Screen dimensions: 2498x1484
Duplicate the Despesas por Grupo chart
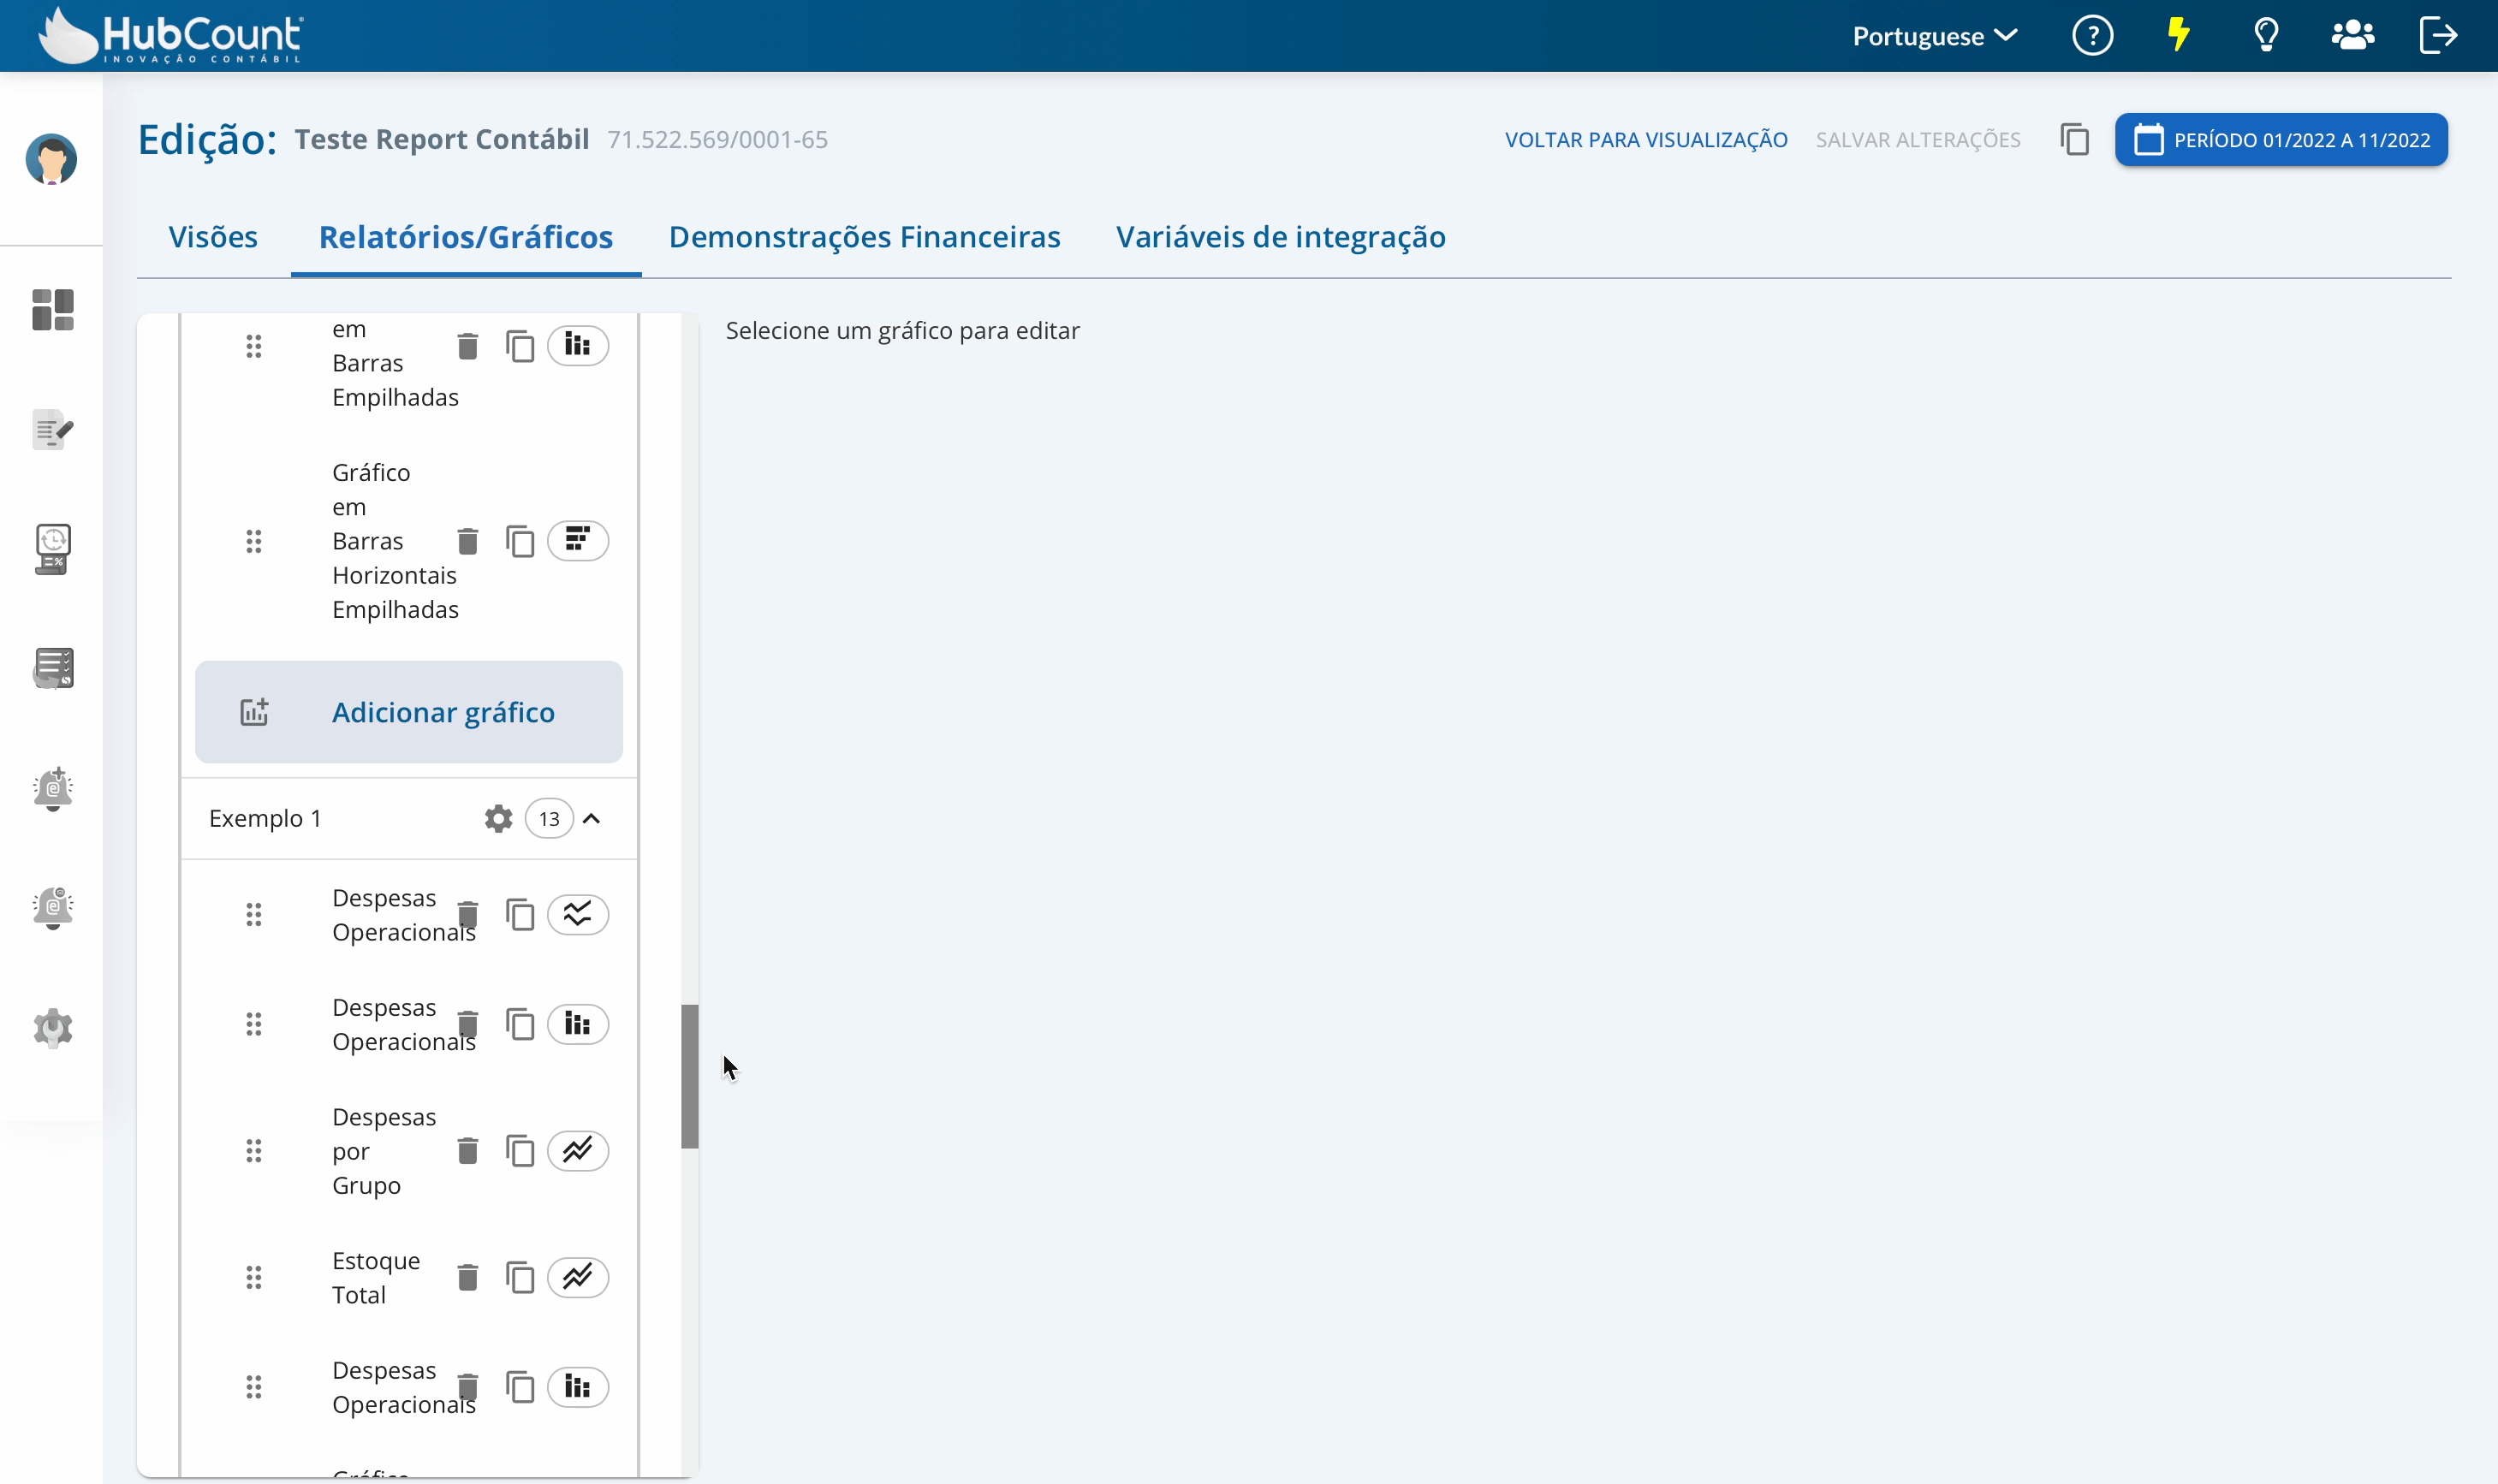(520, 1151)
